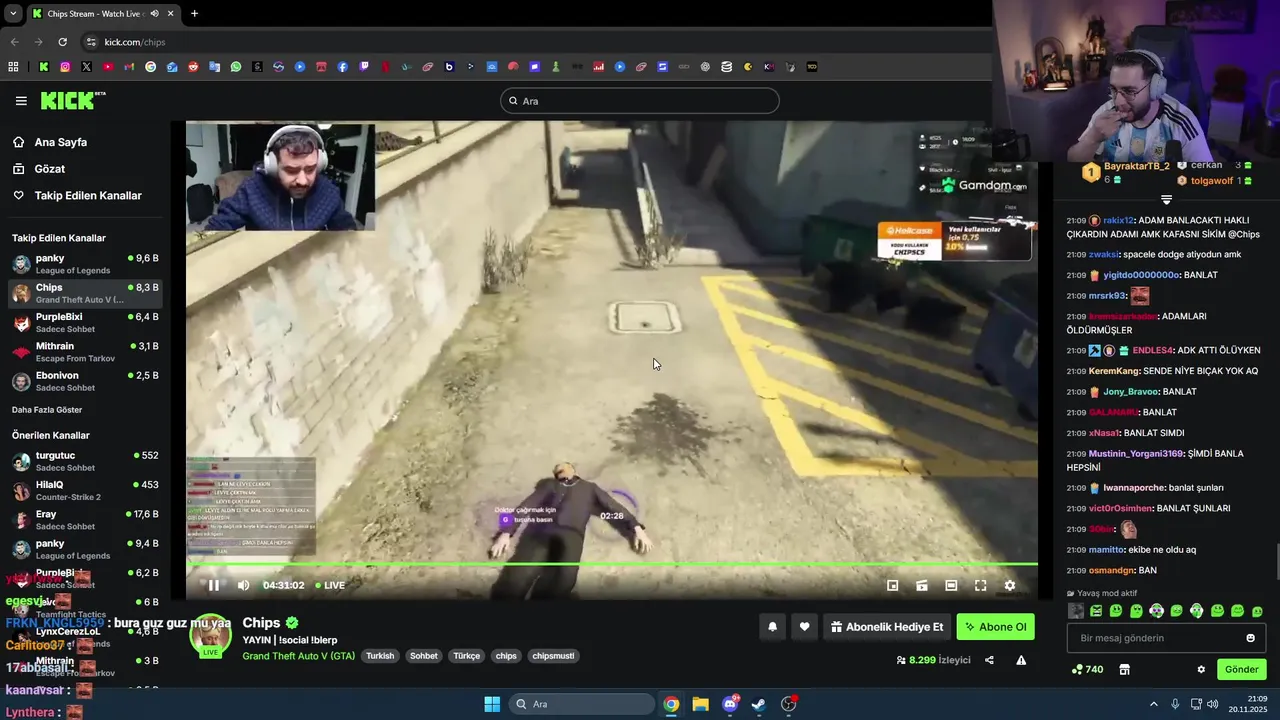
Task: Open Windows Start menu
Action: (x=492, y=704)
